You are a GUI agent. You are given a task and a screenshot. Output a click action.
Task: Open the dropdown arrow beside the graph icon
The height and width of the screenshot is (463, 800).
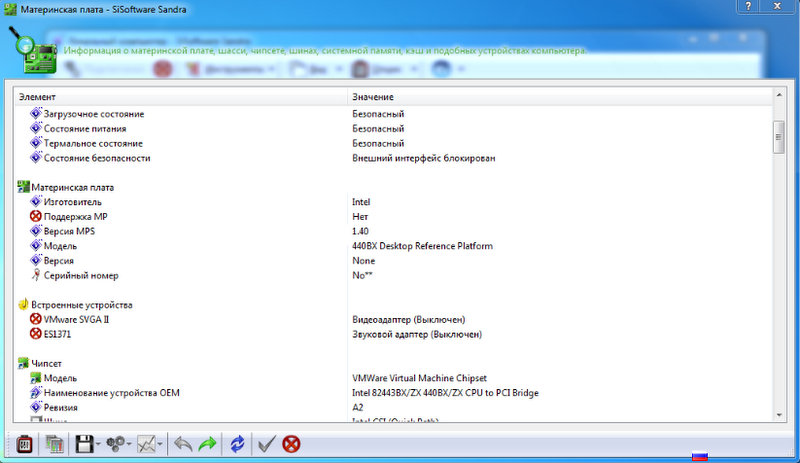click(160, 444)
